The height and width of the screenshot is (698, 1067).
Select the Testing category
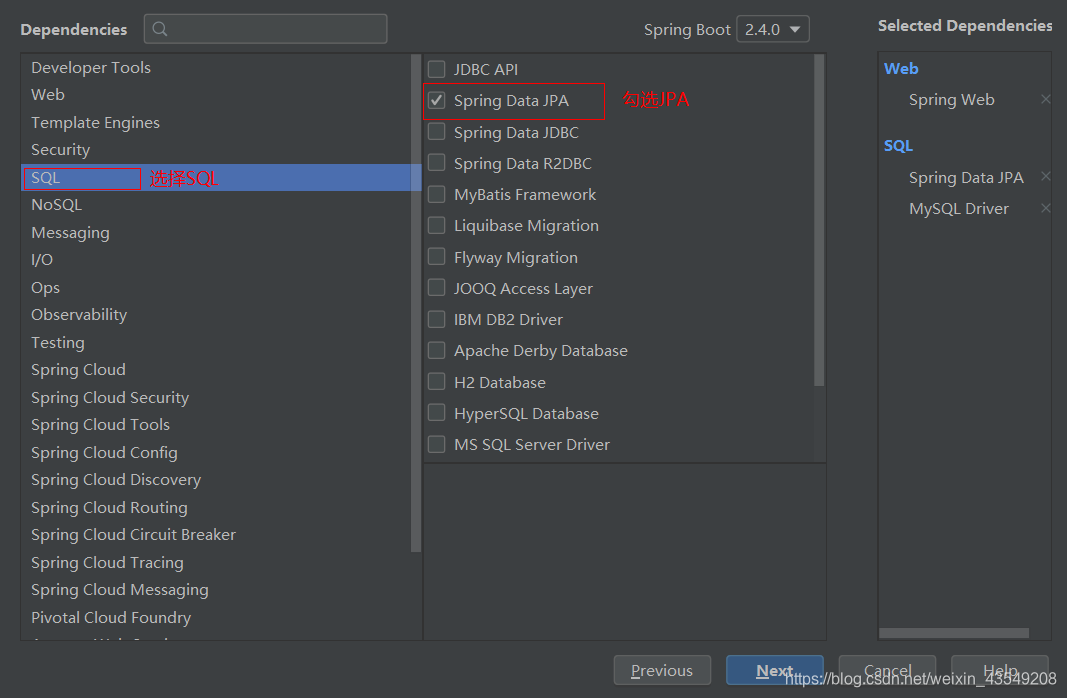tap(216, 342)
